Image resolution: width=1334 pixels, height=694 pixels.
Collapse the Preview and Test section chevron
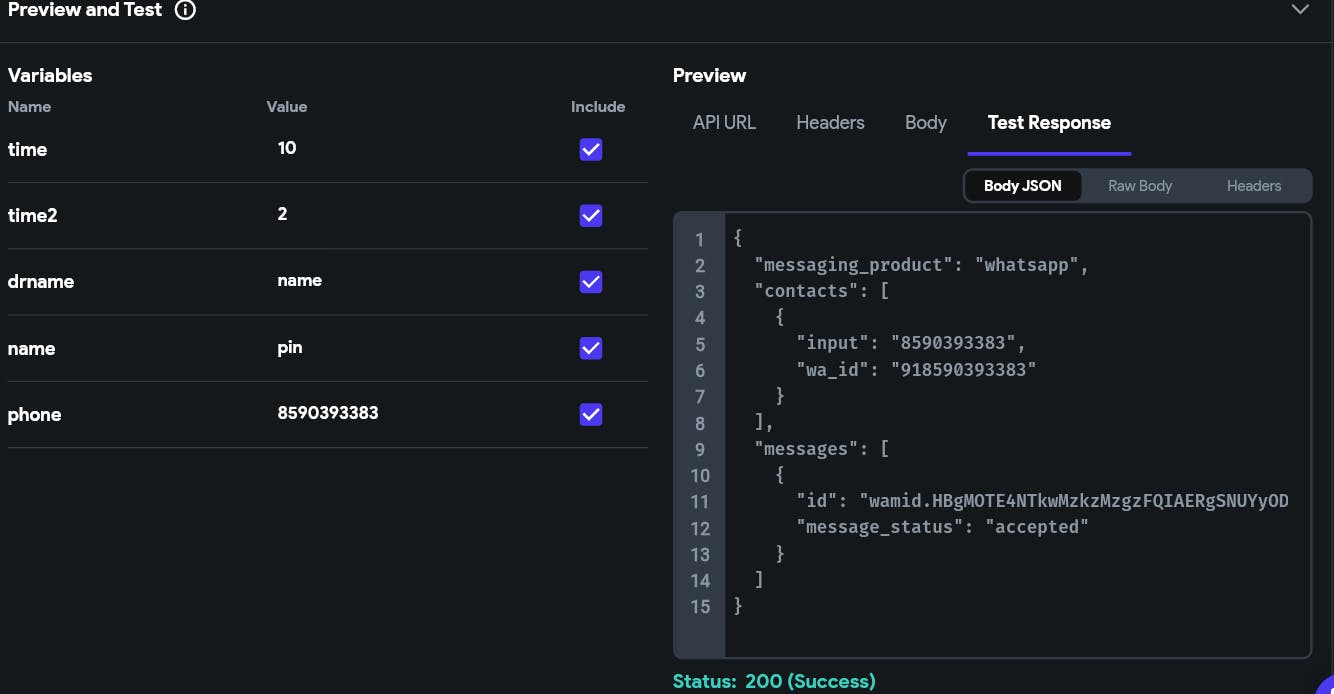[1300, 10]
